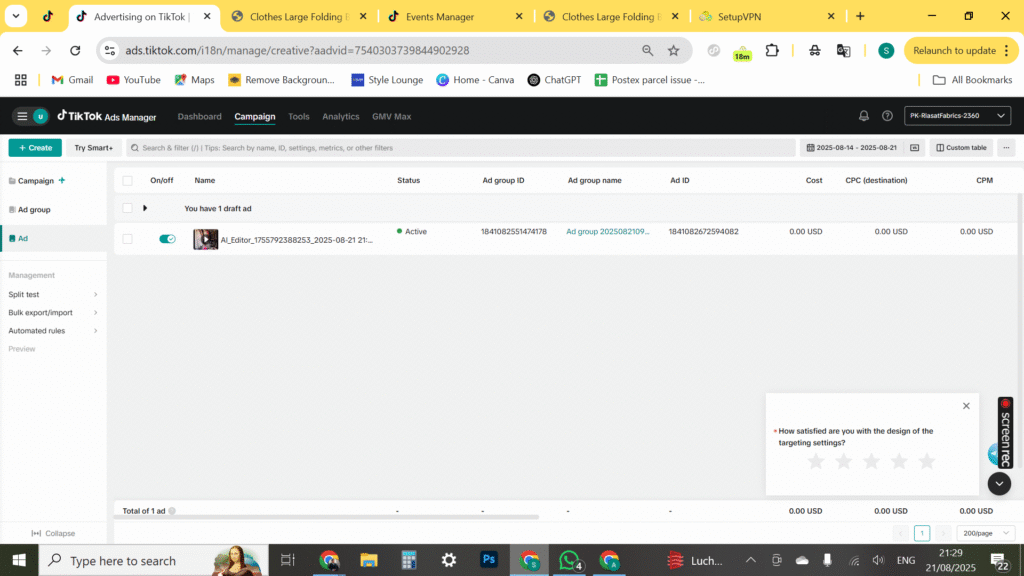Click the plus icon beside Campaign
Viewport: 1024px width, 576px height.
(62, 180)
